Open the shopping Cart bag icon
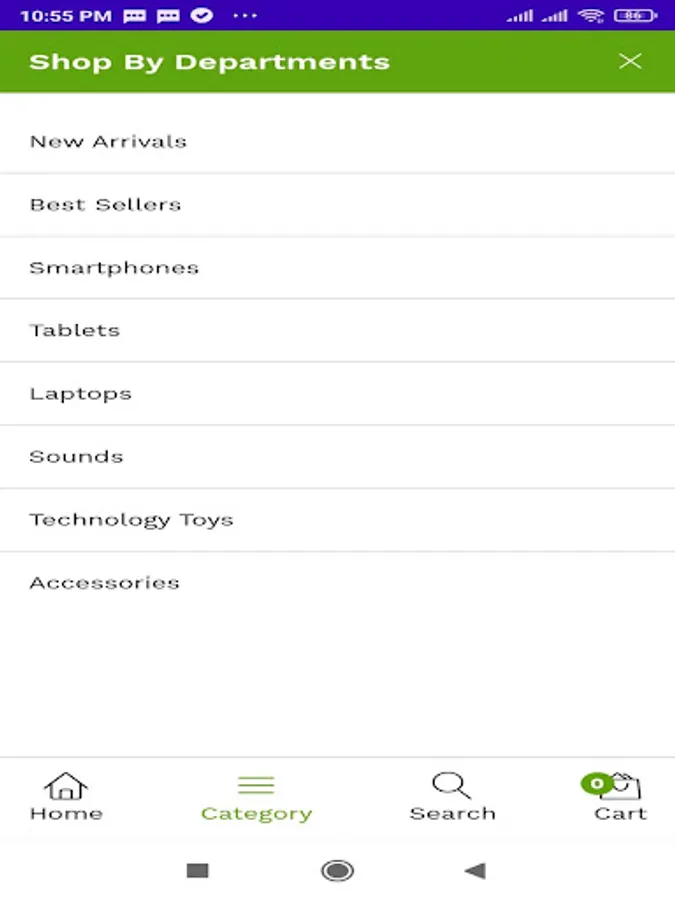Viewport: 675px width, 900px height. coord(625,788)
